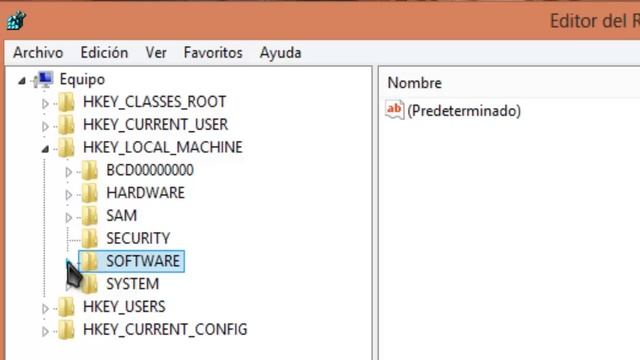Click the SOFTWARE folder icon
640x360 pixels.
pyautogui.click(x=89, y=261)
